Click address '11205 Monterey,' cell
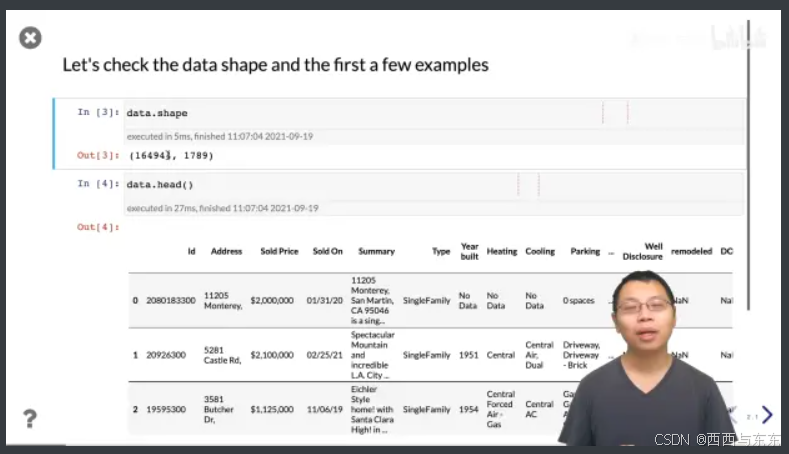 223,300
